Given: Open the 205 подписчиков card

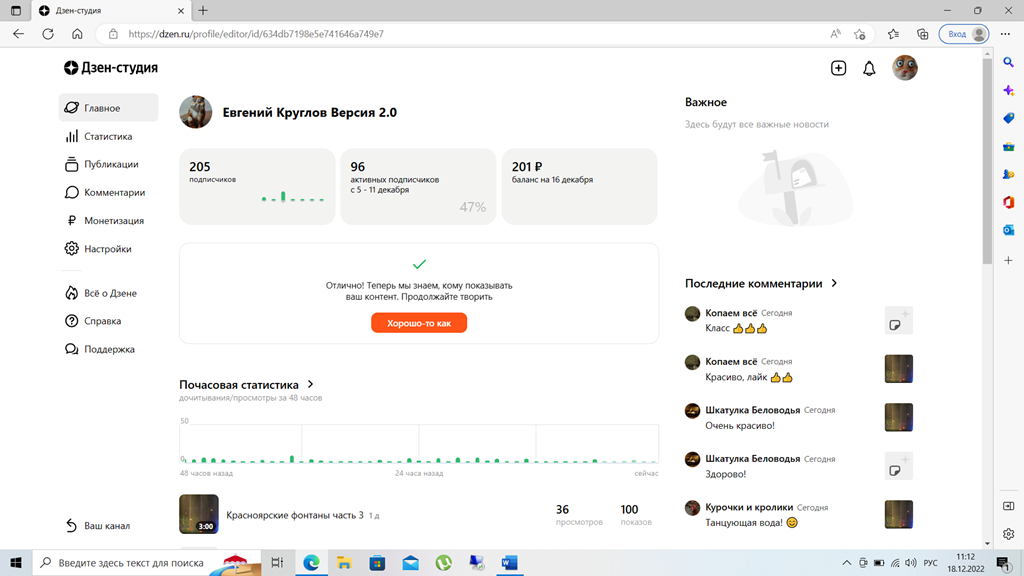Looking at the screenshot, I should [x=257, y=187].
